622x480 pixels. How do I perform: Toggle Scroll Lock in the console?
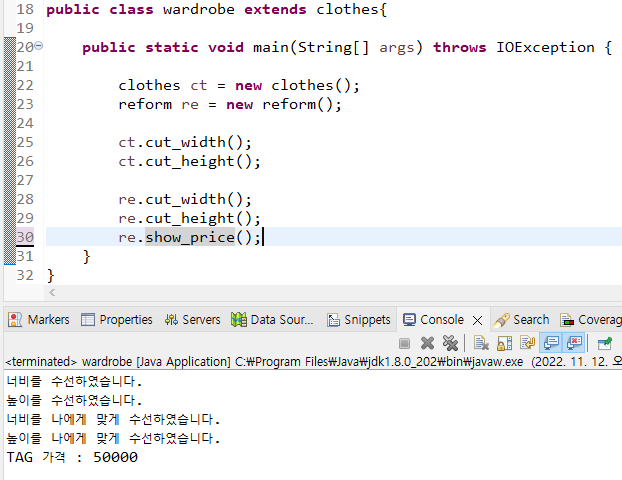pos(504,343)
